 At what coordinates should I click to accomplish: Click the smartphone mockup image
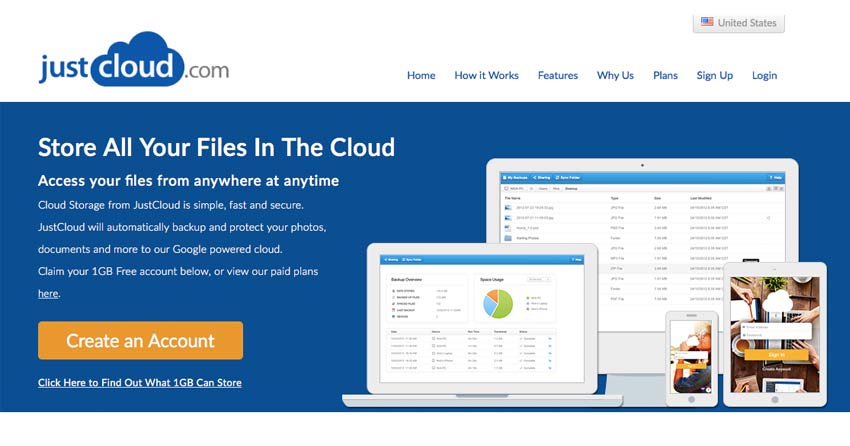(691, 357)
